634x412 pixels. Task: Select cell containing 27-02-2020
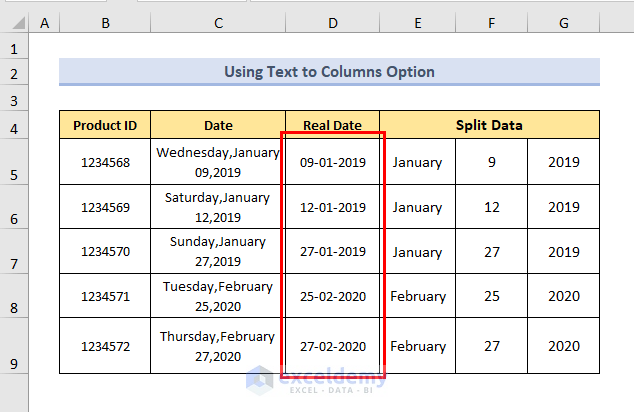point(332,346)
